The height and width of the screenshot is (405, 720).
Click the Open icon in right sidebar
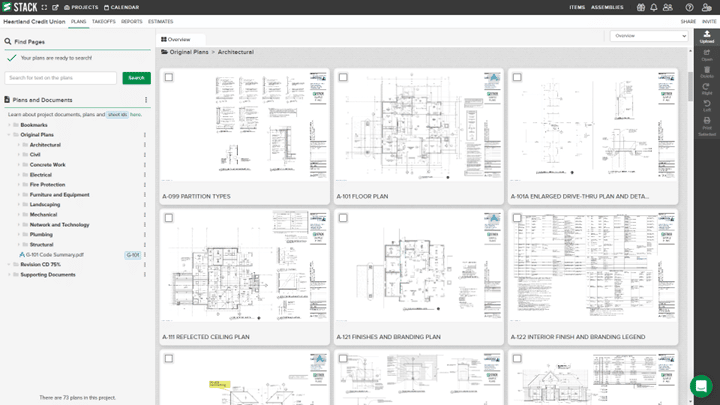[707, 55]
